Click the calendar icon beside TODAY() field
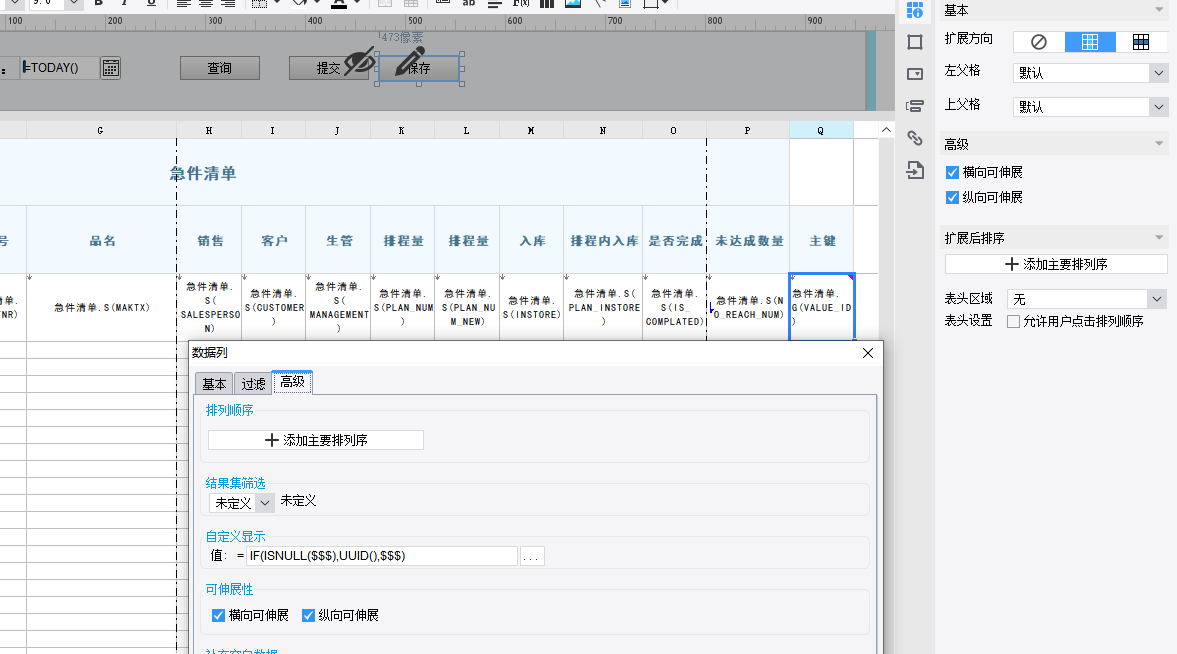The width and height of the screenshot is (1177, 654). 110,68
